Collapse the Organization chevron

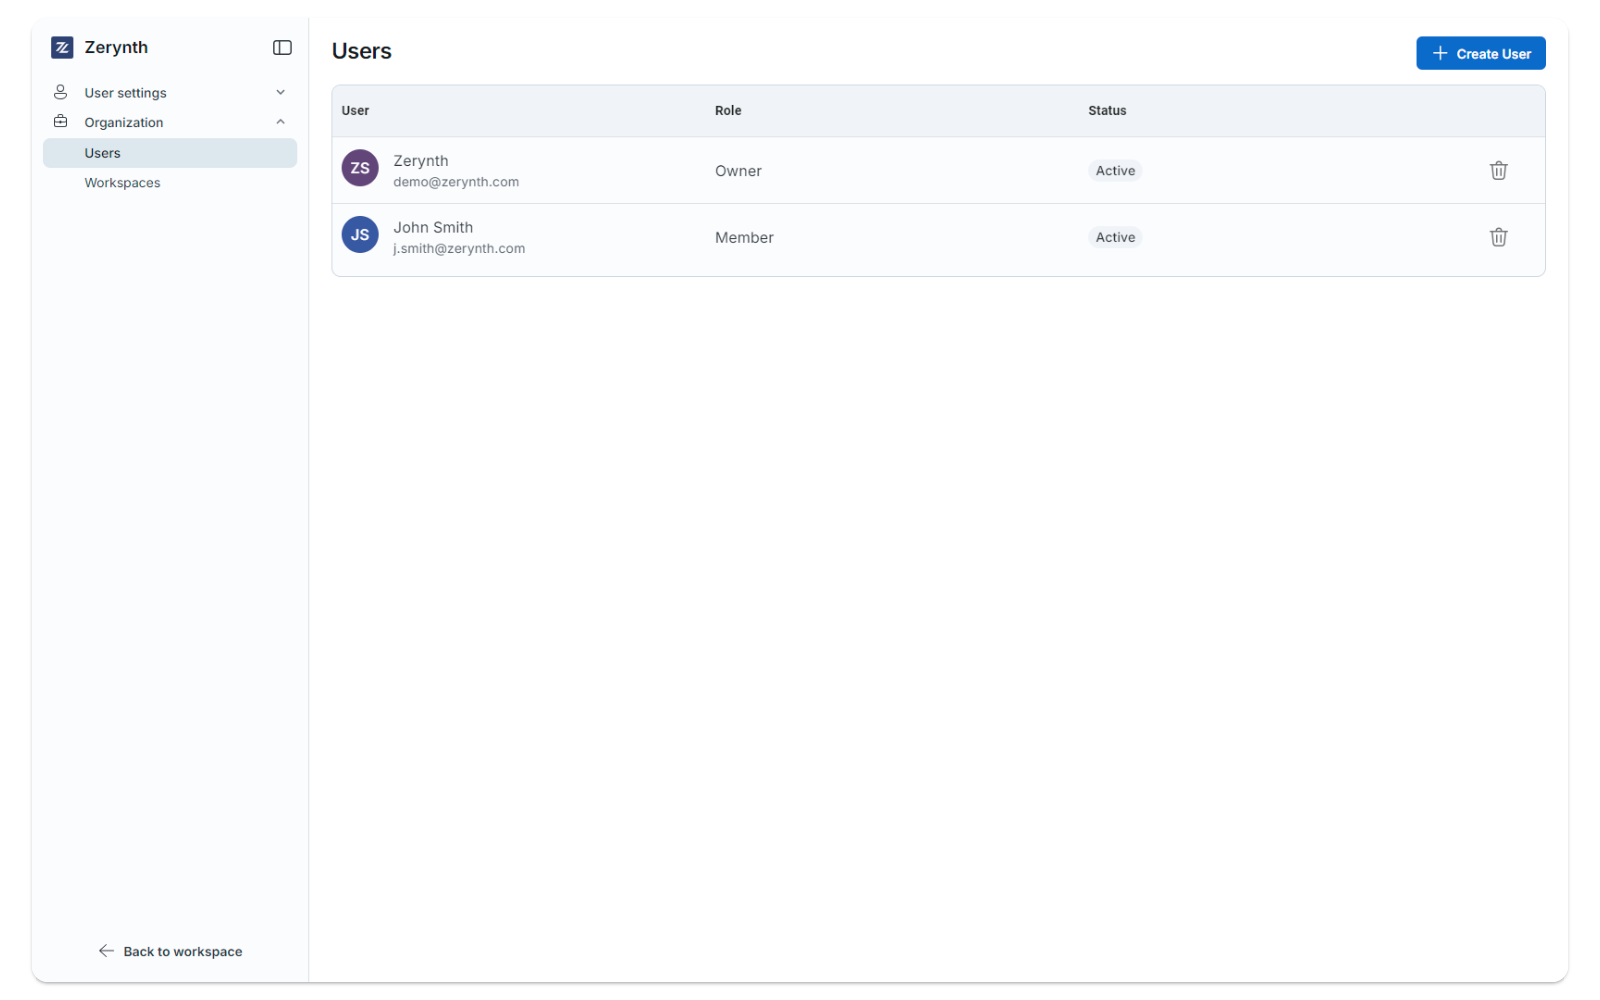point(280,122)
